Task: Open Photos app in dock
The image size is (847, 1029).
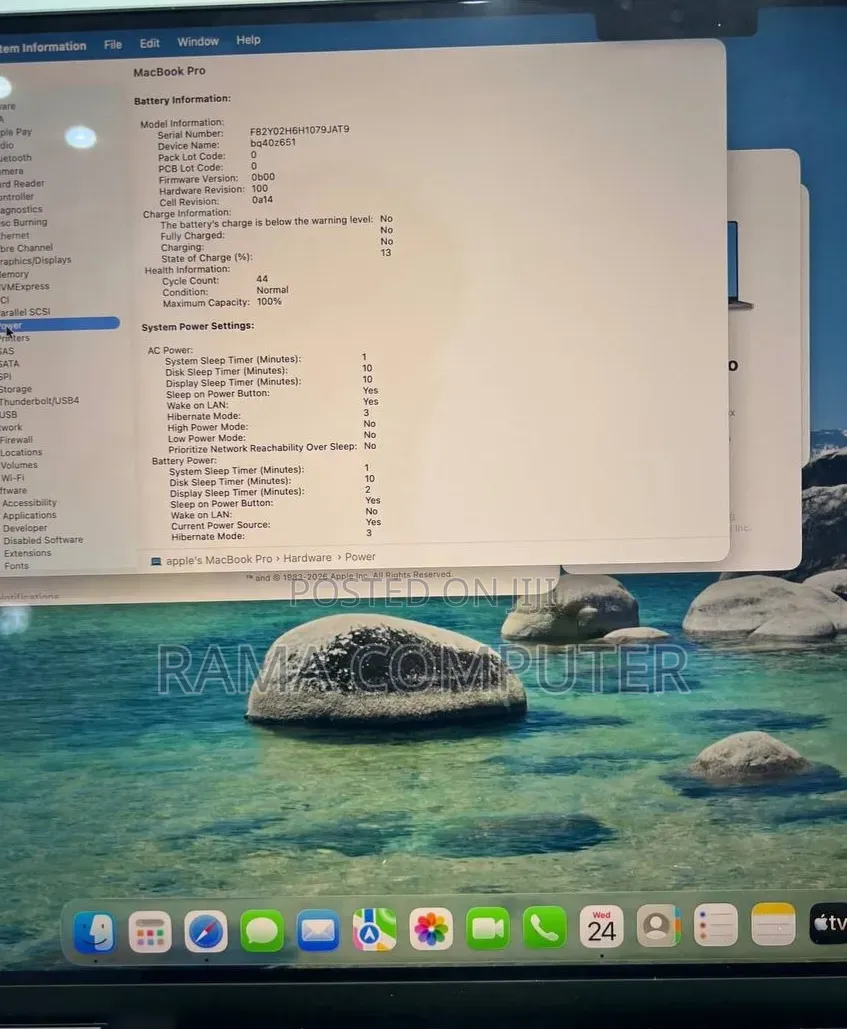Action: tap(431, 929)
